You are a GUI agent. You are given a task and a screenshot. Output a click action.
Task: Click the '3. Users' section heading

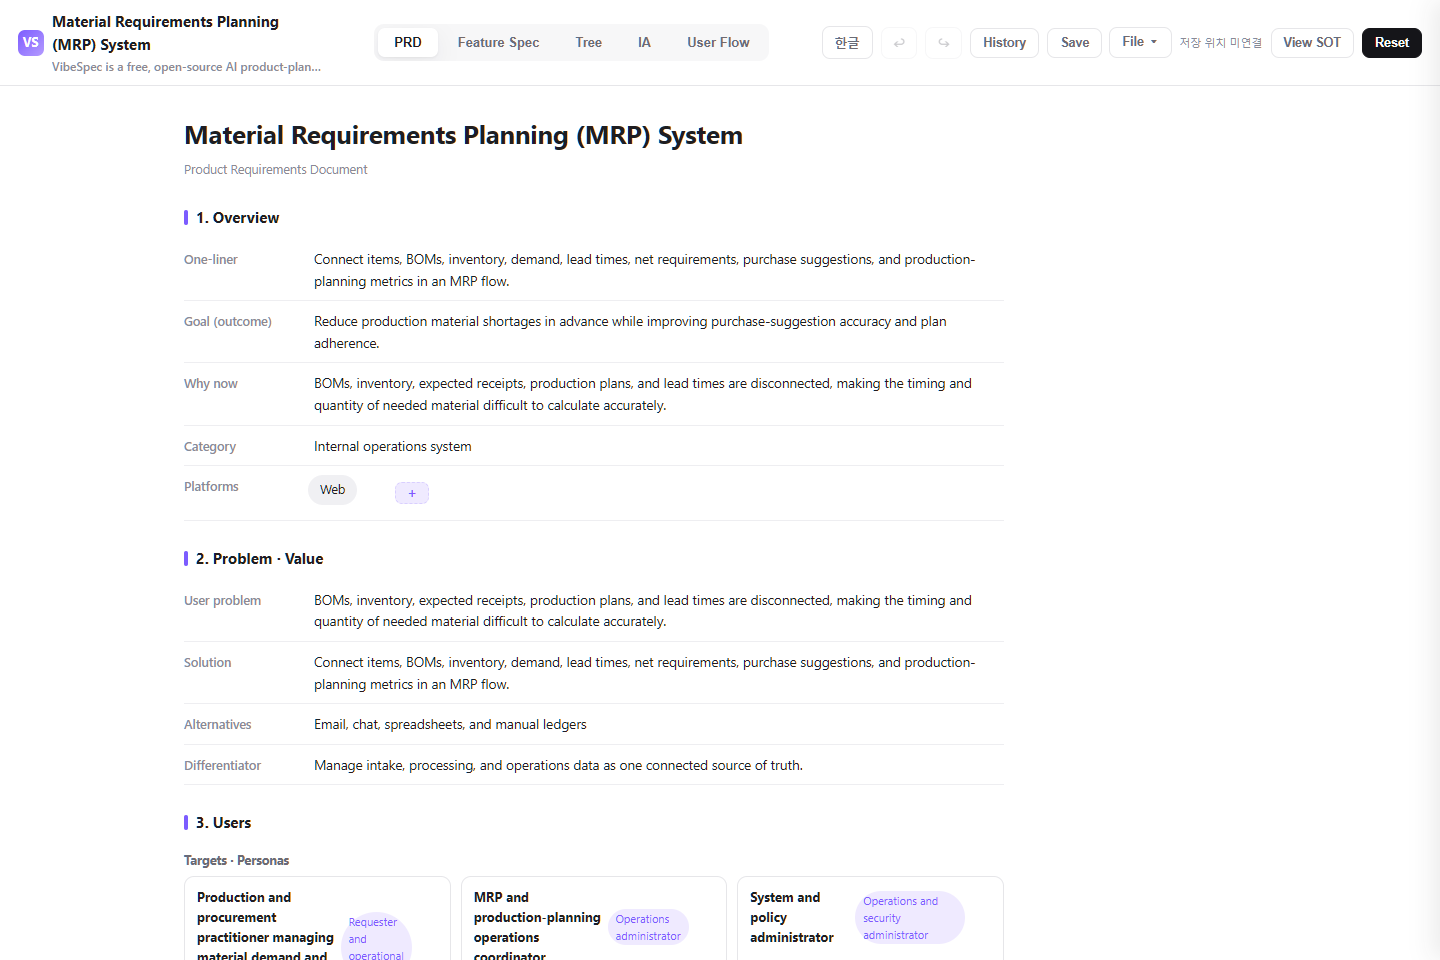click(223, 823)
